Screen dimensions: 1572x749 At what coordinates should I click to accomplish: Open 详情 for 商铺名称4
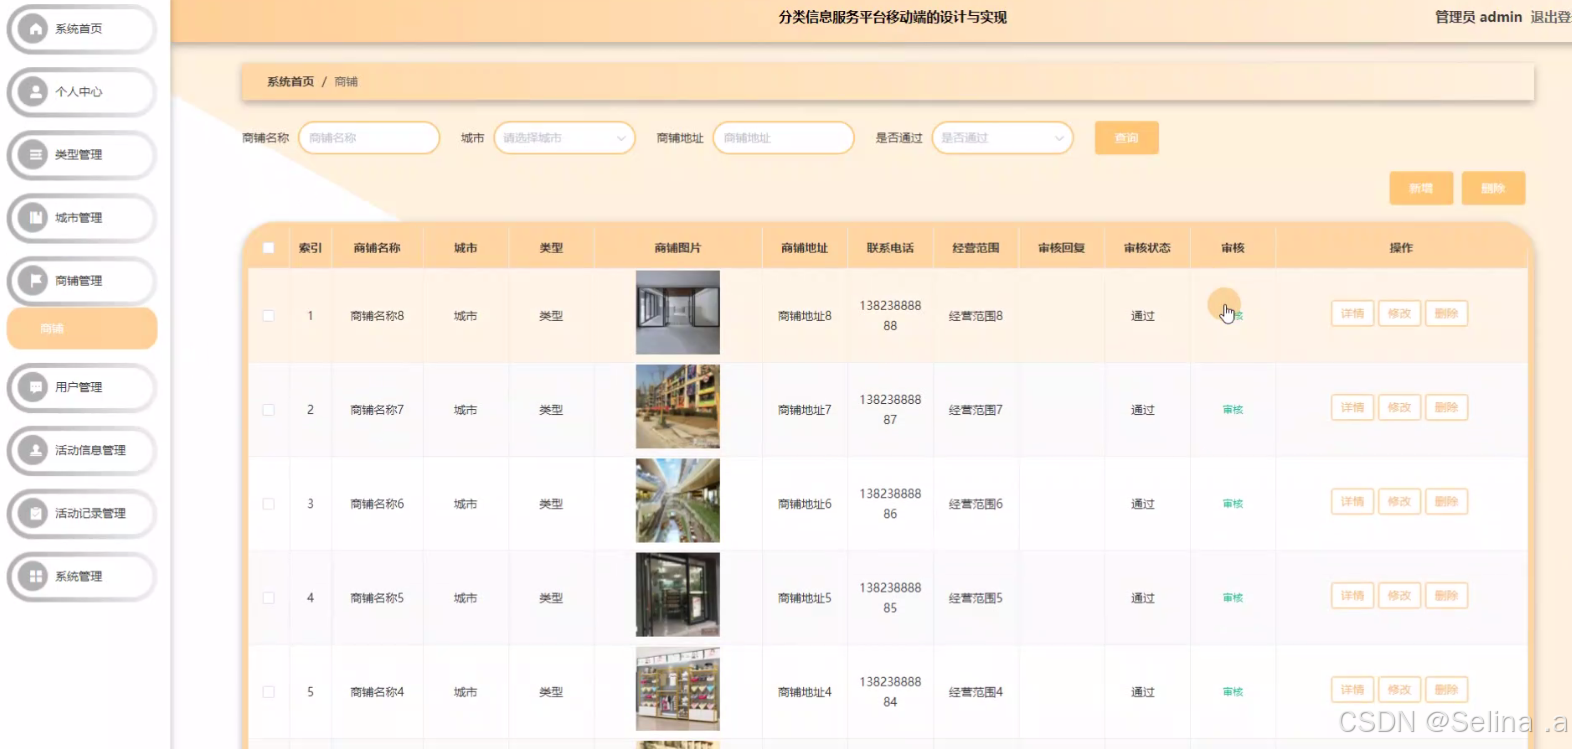[1353, 690]
